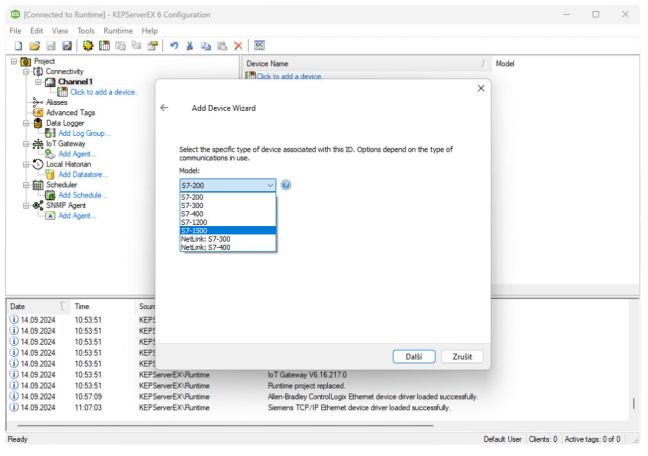Click the grayed New Tag Group icon

click(x=121, y=46)
